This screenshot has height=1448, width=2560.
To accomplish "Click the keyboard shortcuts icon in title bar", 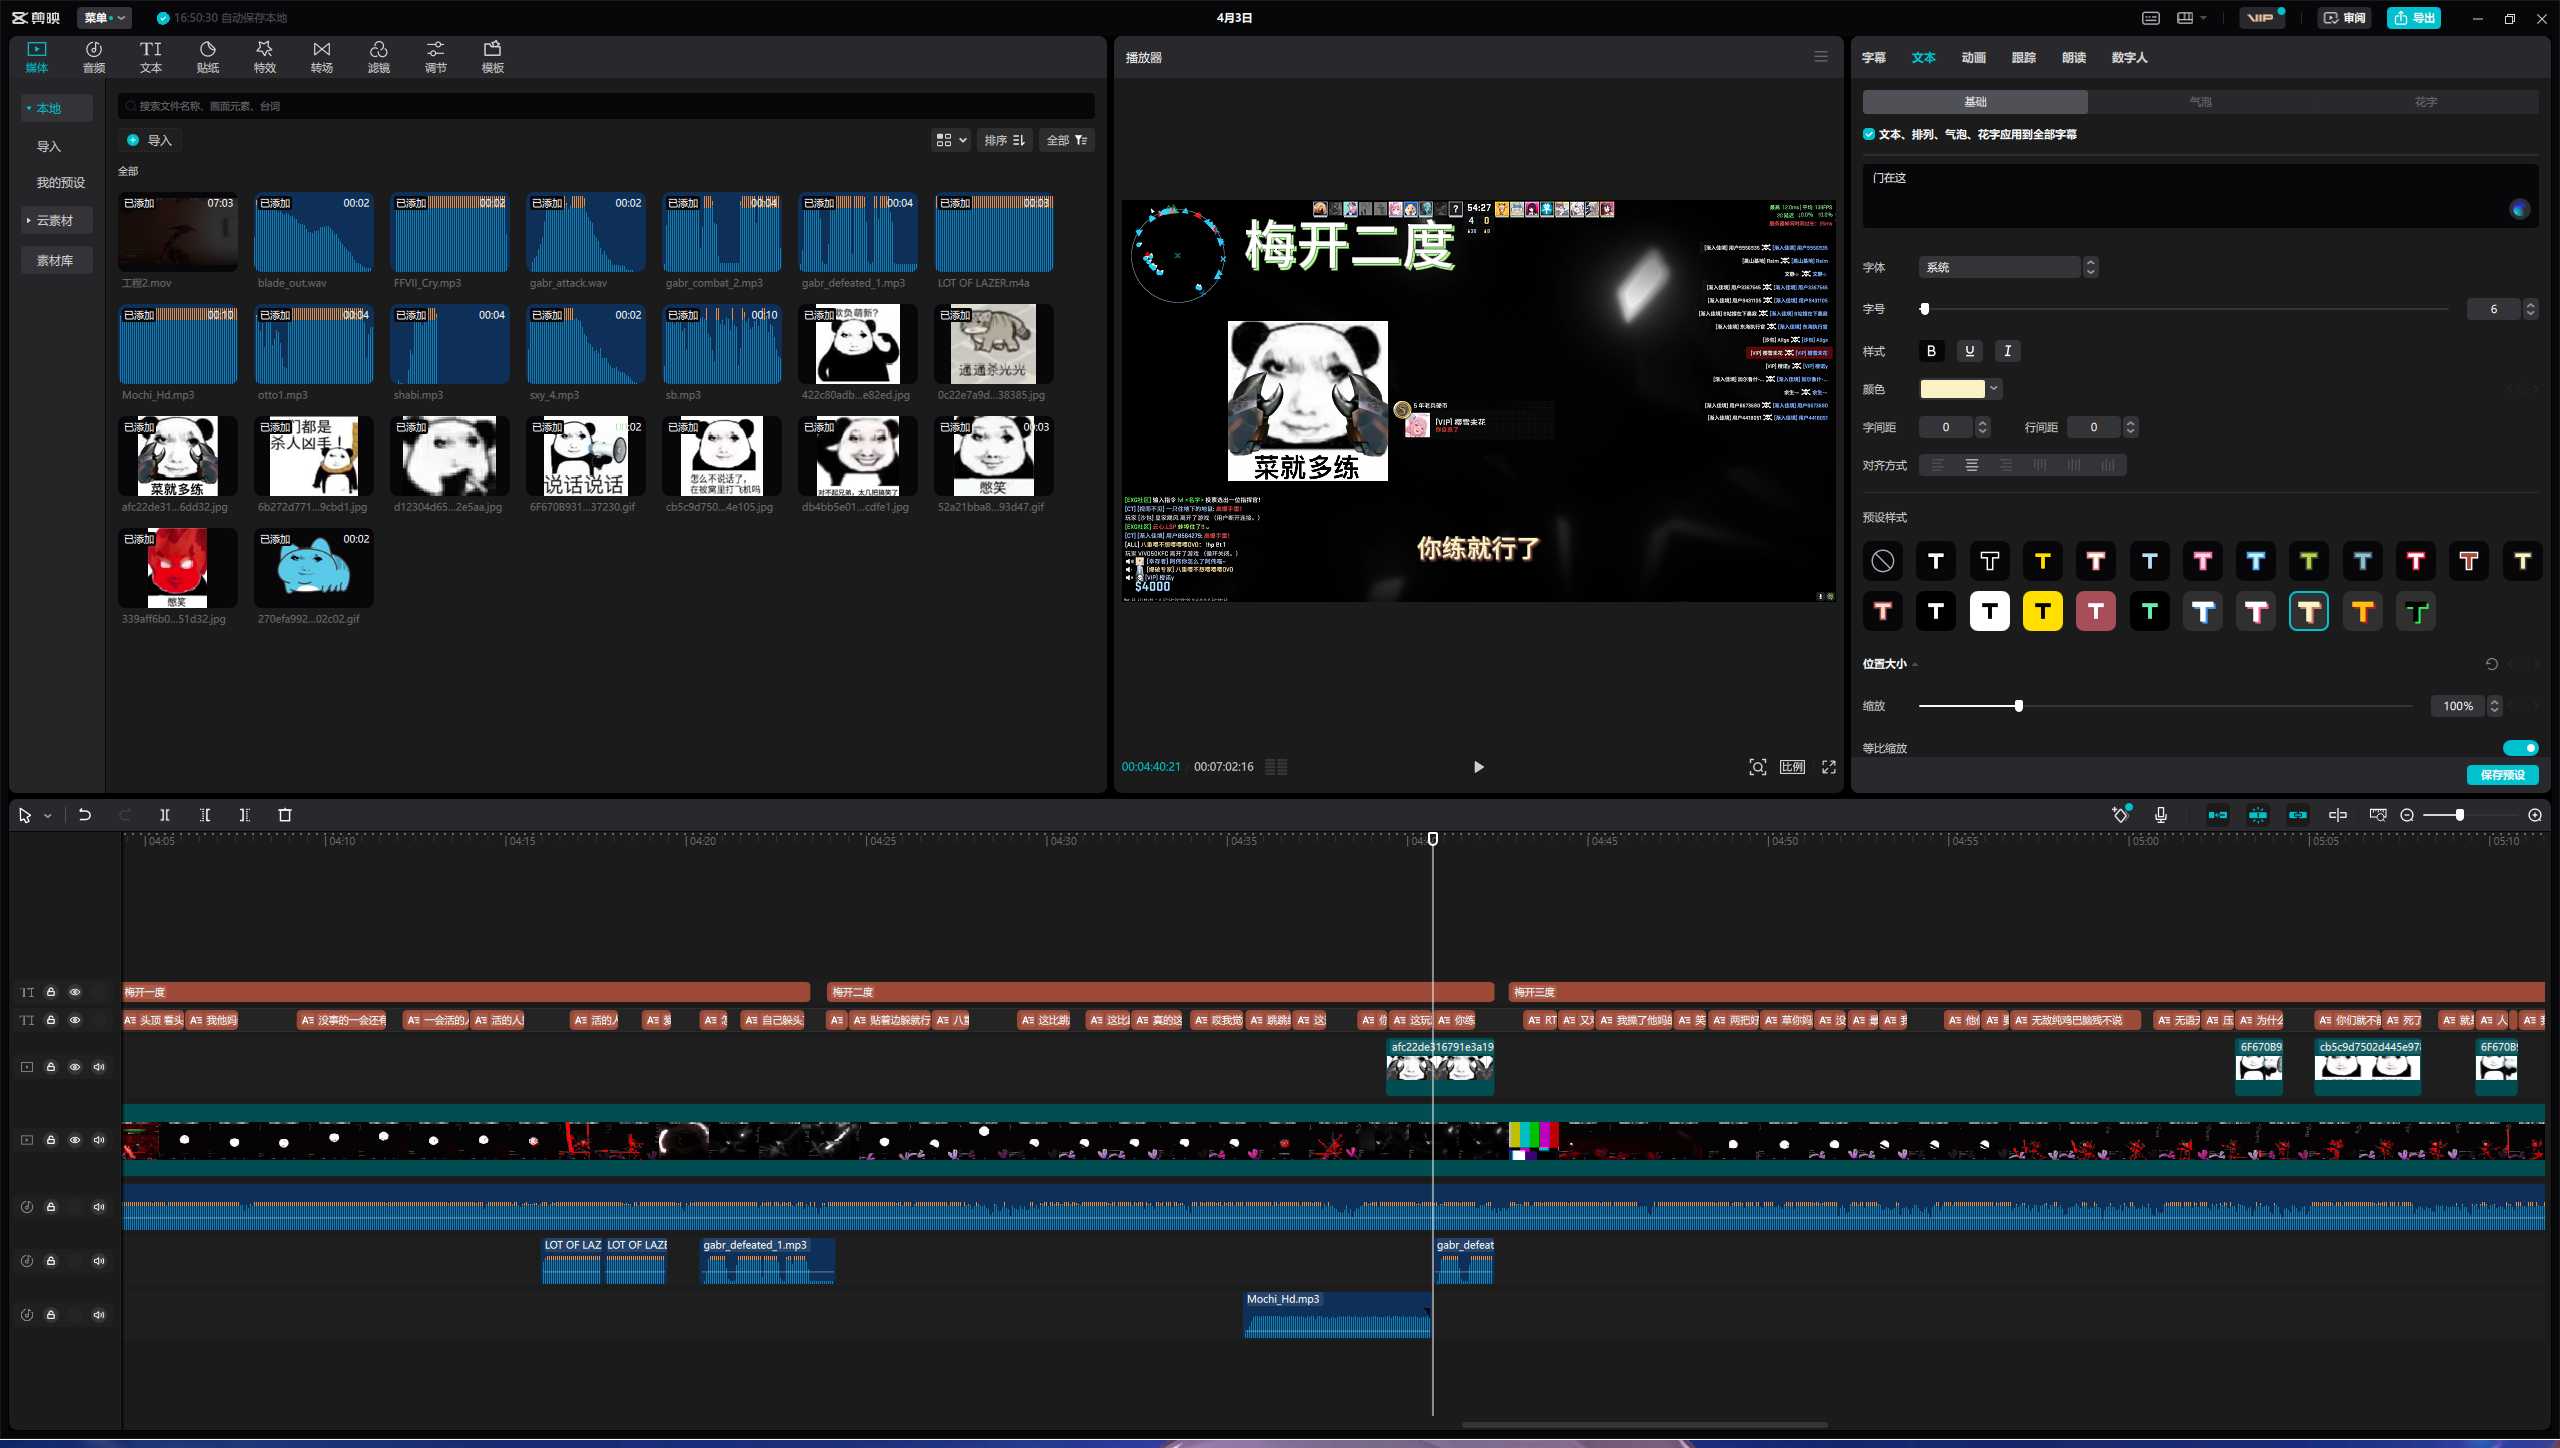I will point(2151,18).
